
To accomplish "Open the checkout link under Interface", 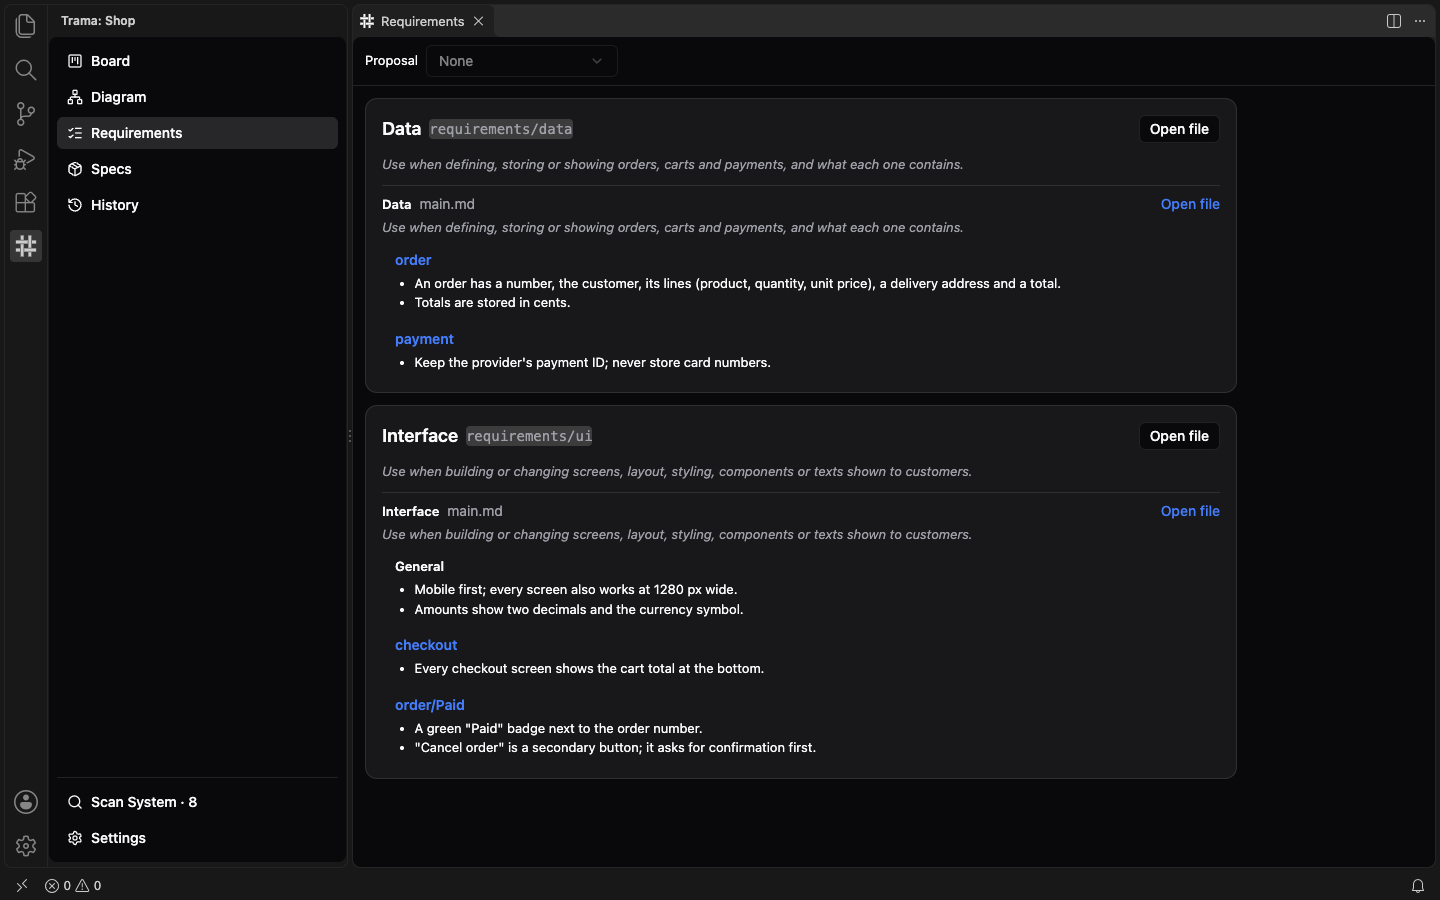I will (426, 645).
